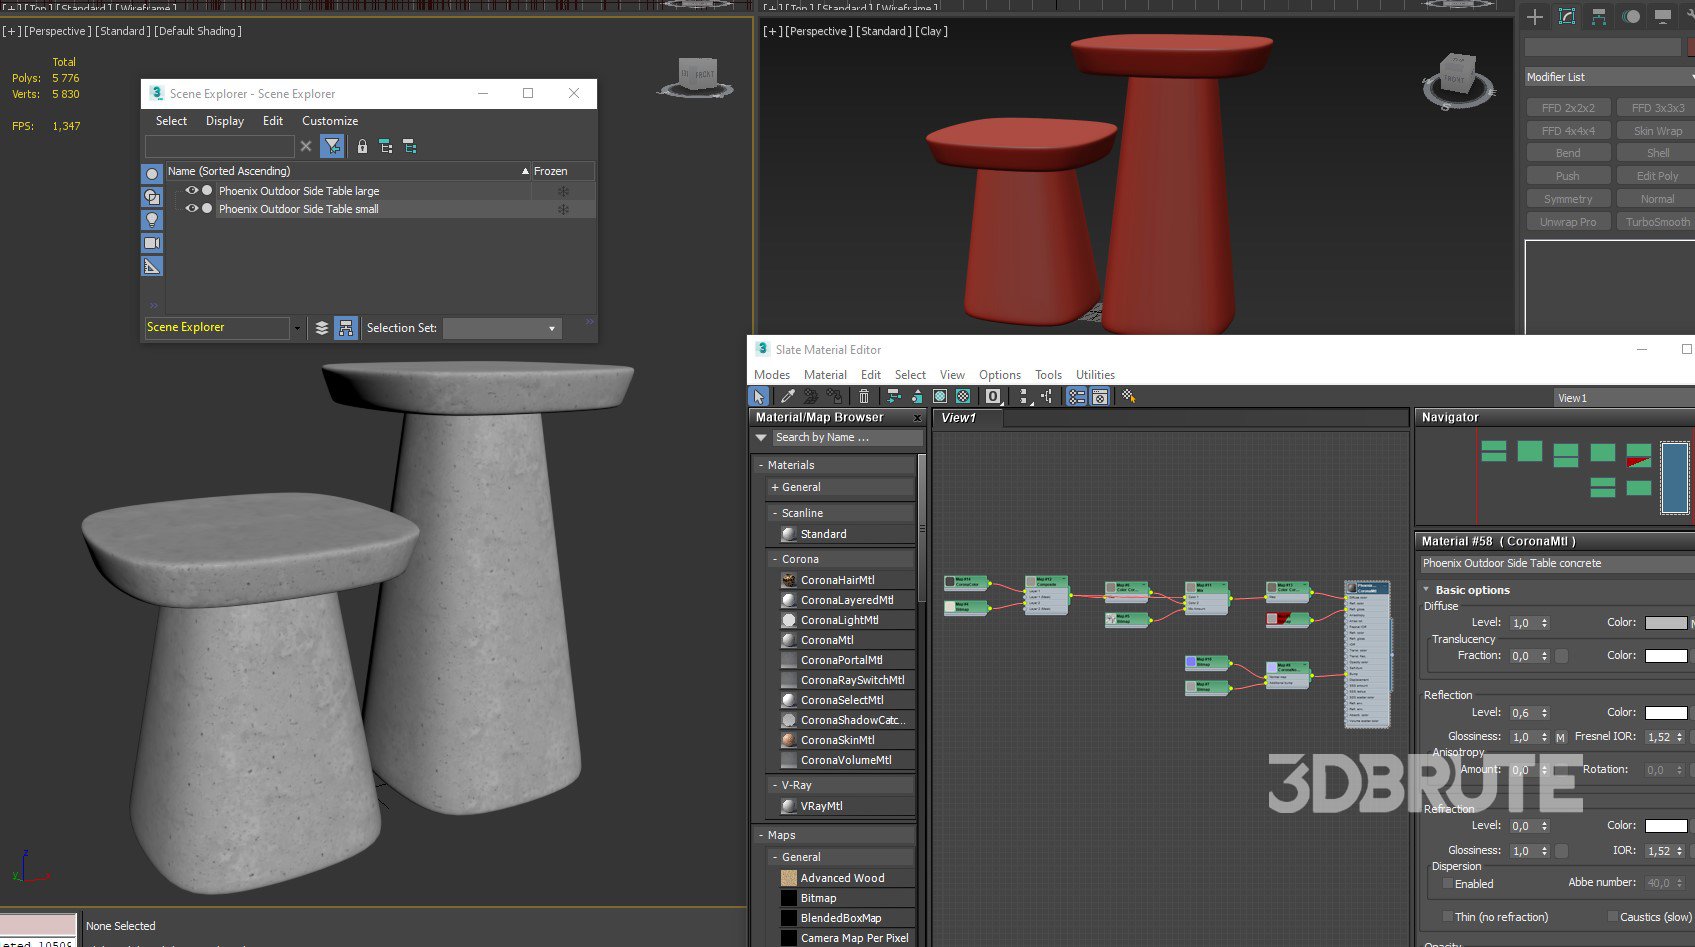This screenshot has width=1695, height=947.
Task: Open the Selection Set dropdown
Action: click(502, 328)
